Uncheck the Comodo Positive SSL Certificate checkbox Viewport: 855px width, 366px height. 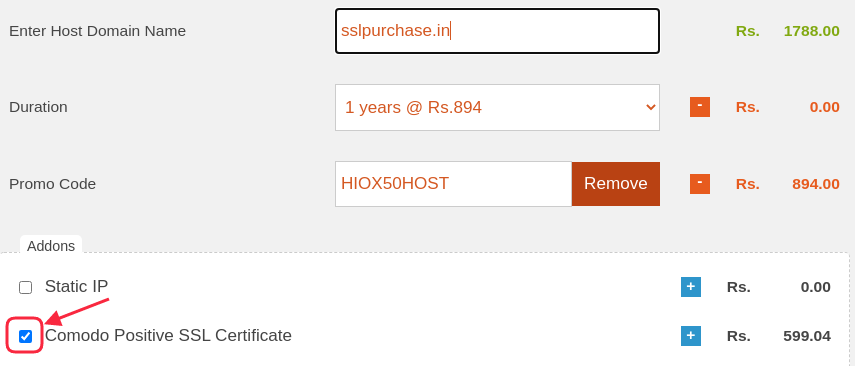[x=25, y=336]
